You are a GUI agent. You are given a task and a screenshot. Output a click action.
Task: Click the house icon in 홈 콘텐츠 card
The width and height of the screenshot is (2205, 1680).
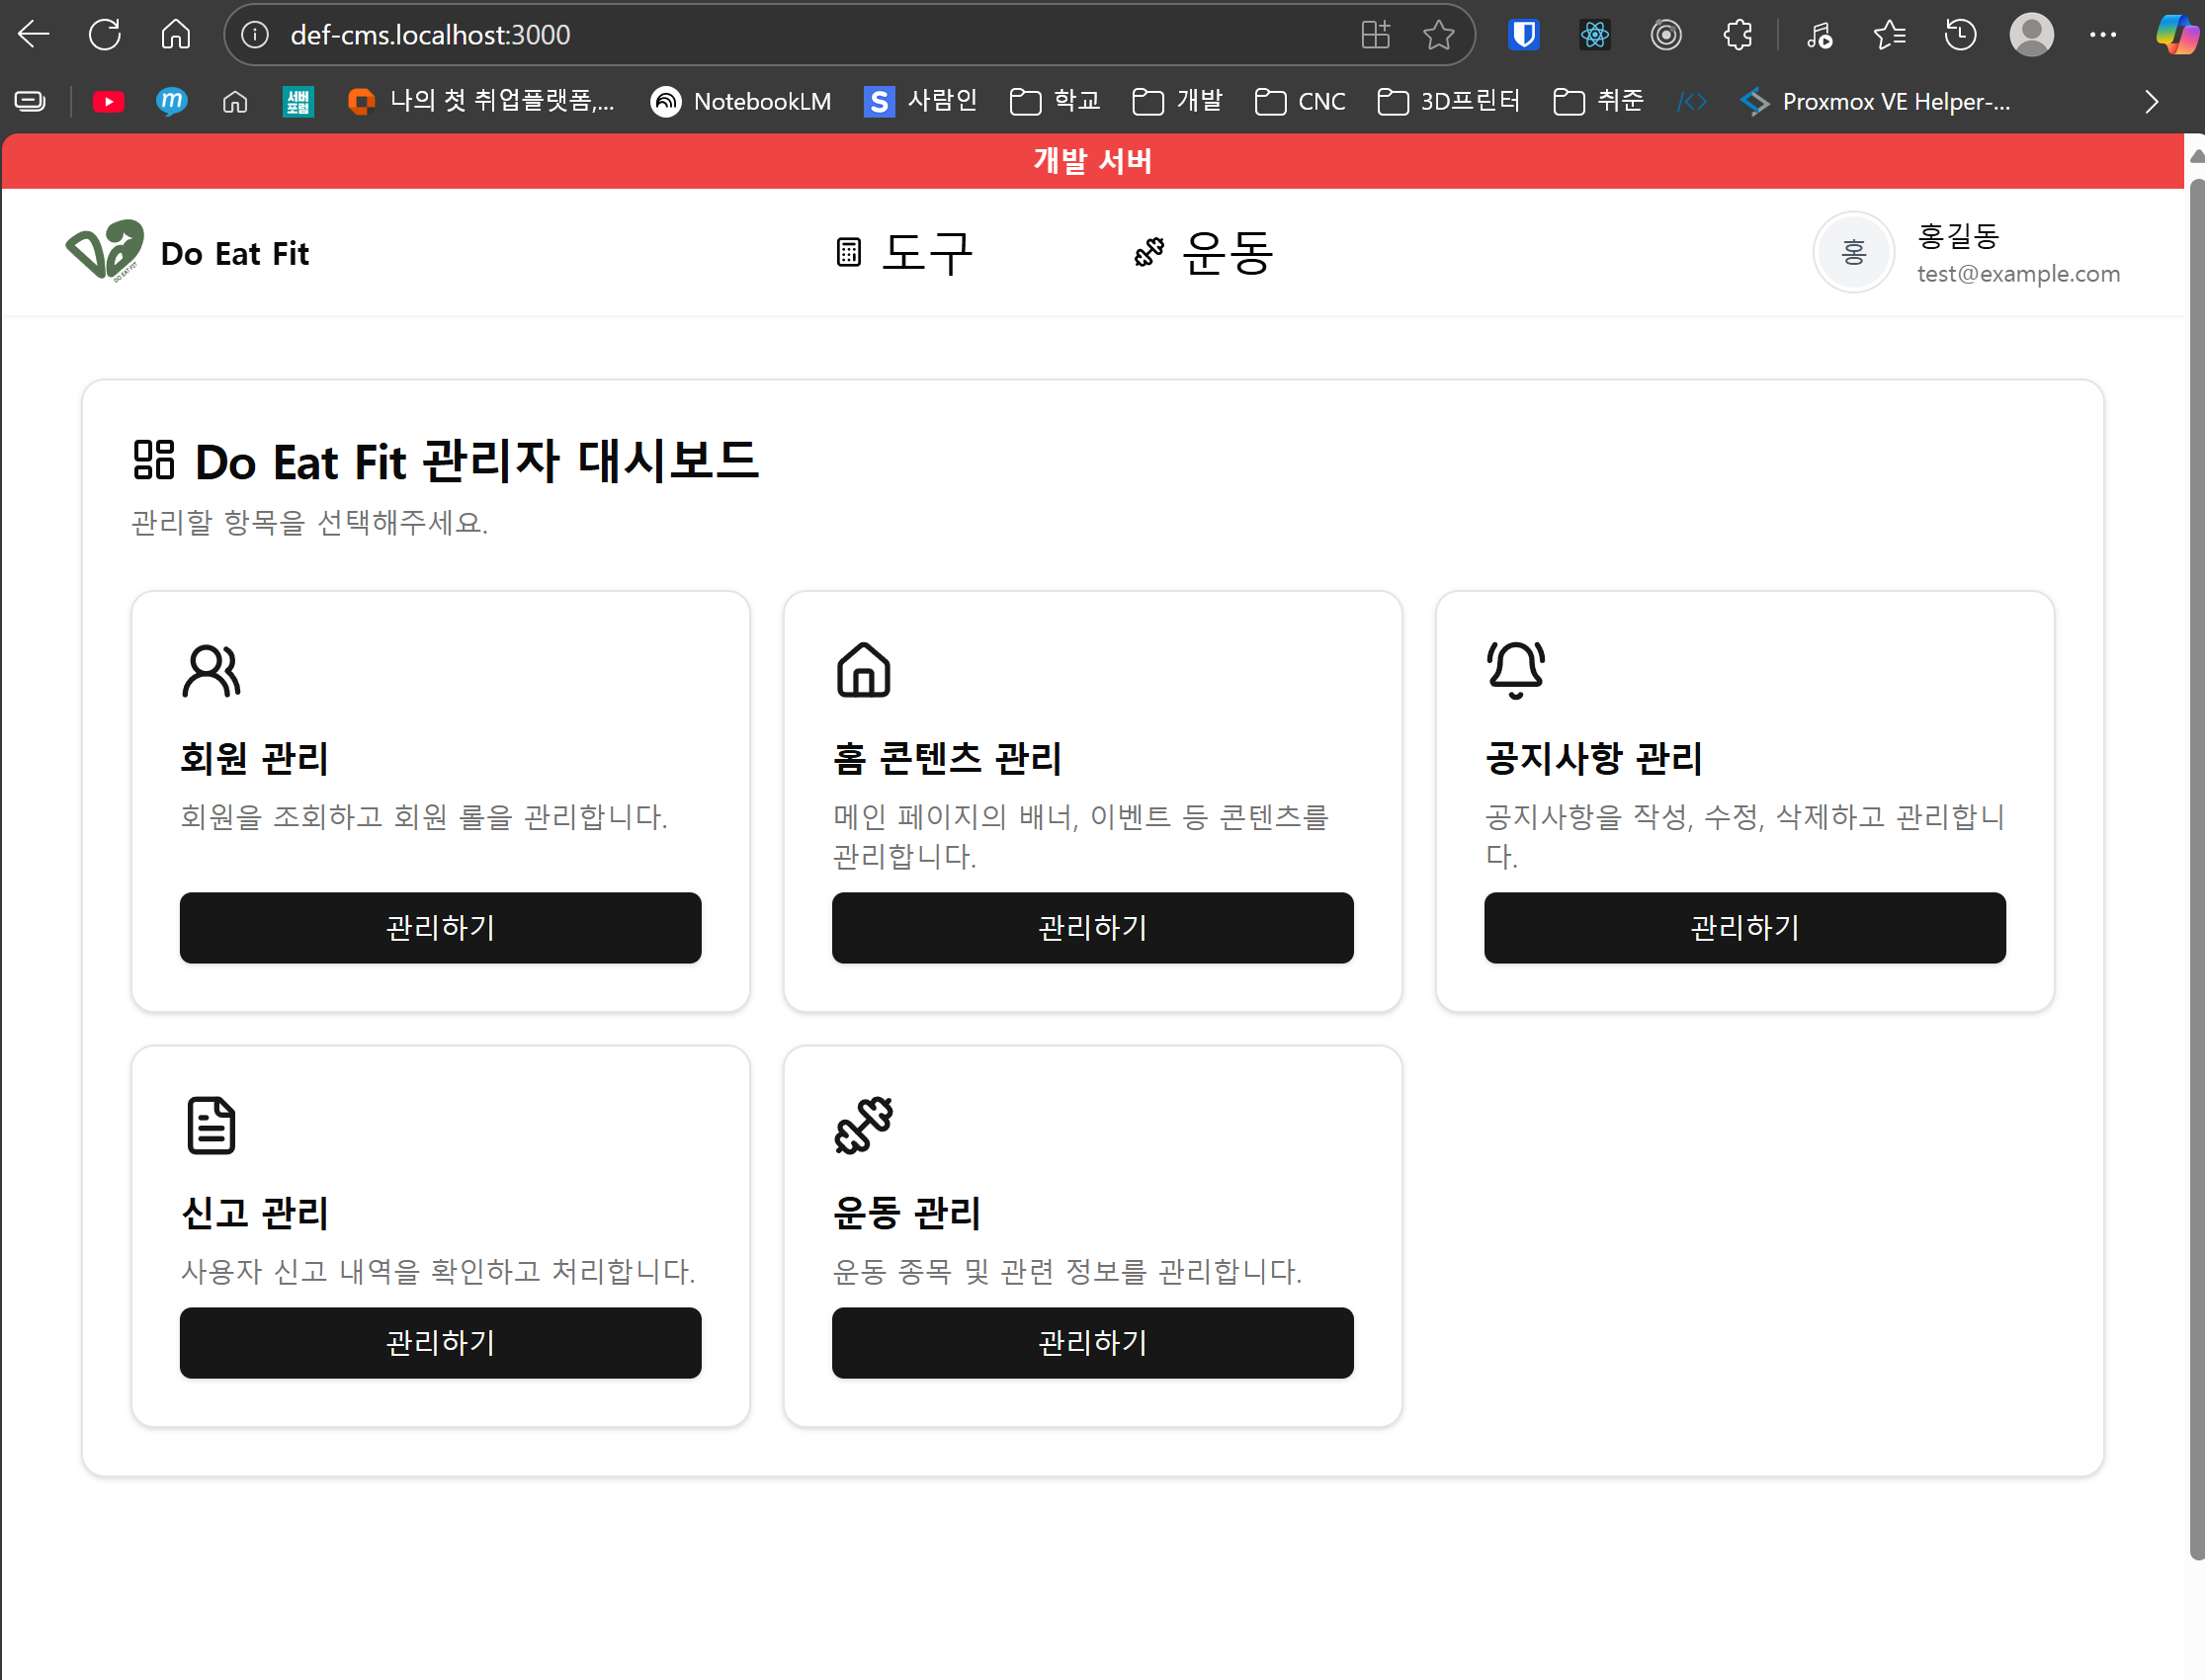click(x=863, y=669)
